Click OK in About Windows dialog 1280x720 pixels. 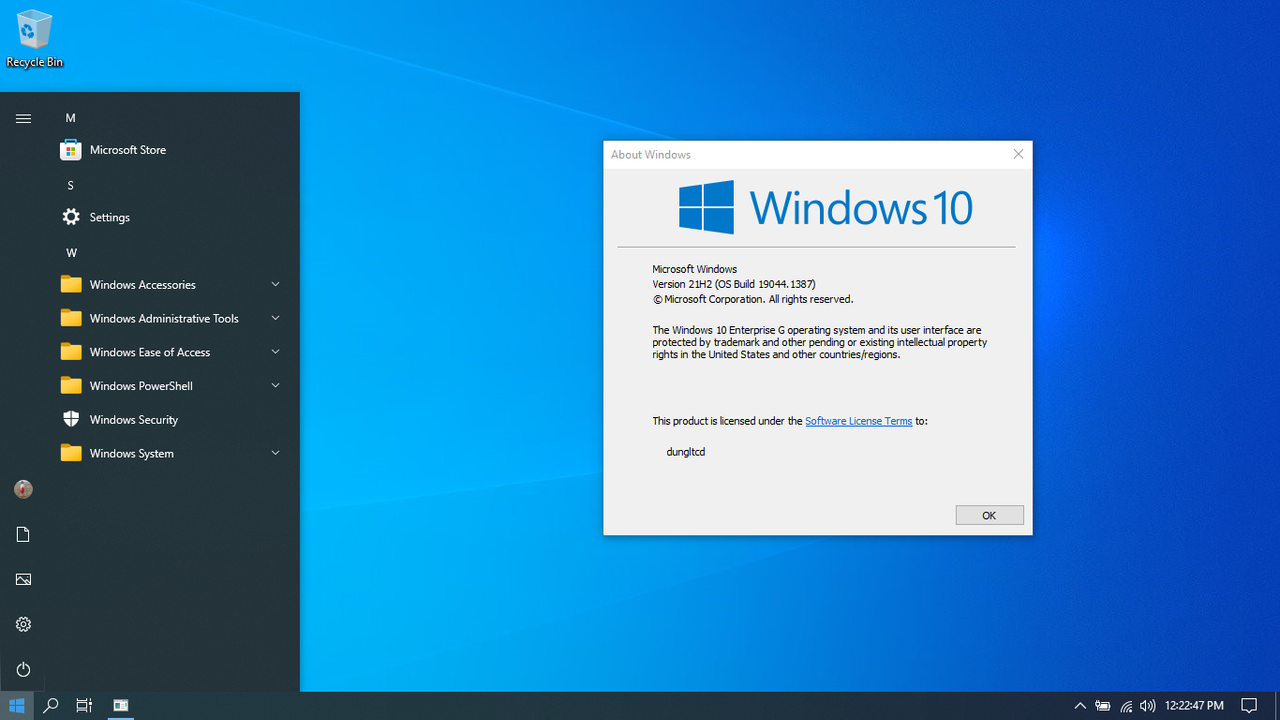point(989,515)
